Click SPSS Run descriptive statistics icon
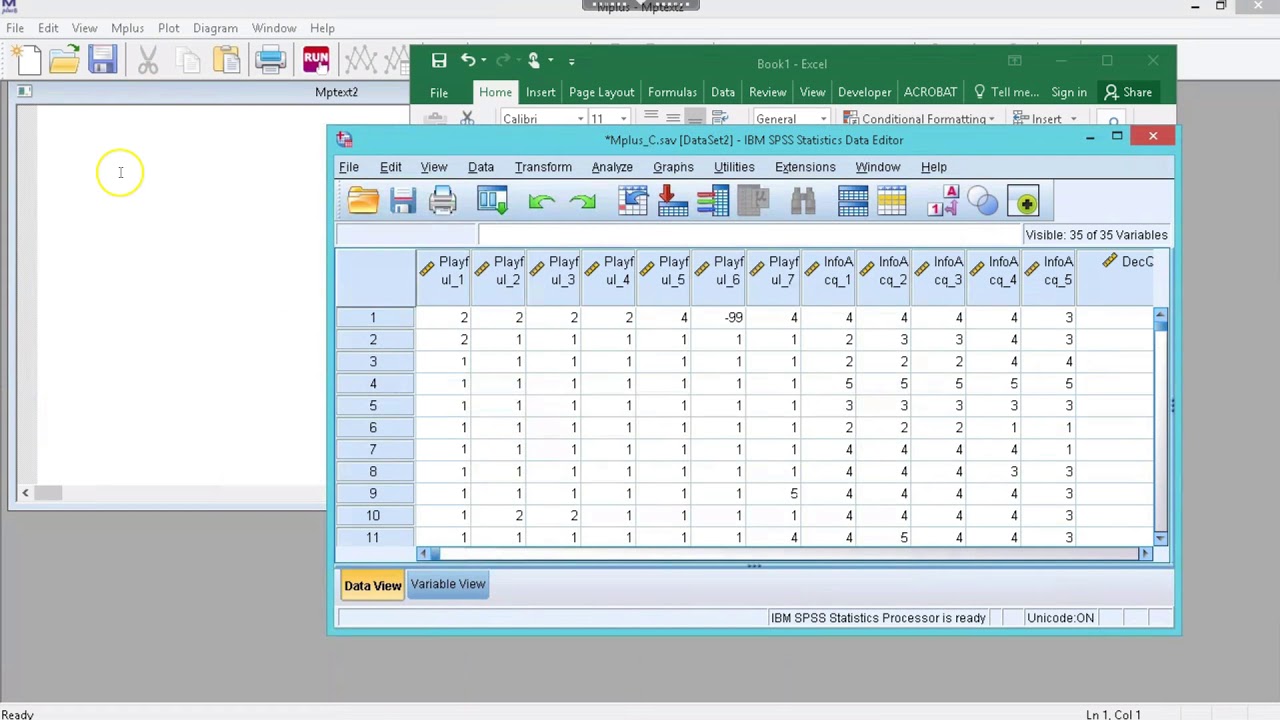The height and width of the screenshot is (720, 1280). tap(753, 202)
